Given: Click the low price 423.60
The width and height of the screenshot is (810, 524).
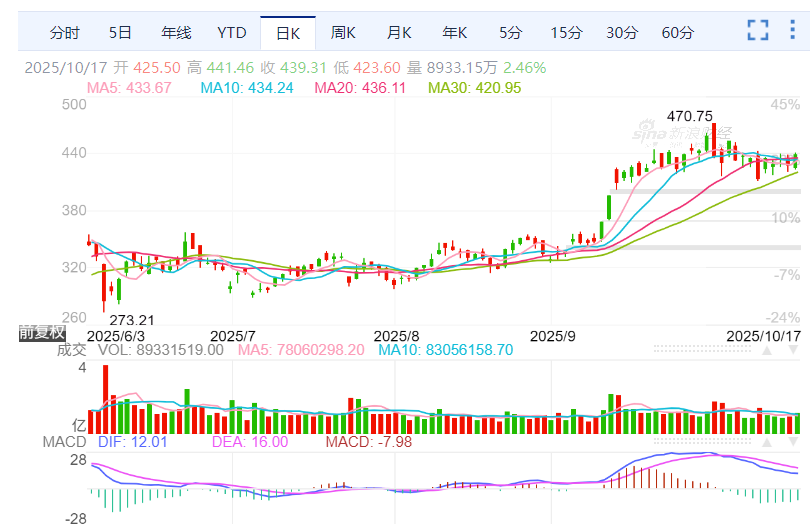Looking at the screenshot, I should click(377, 68).
